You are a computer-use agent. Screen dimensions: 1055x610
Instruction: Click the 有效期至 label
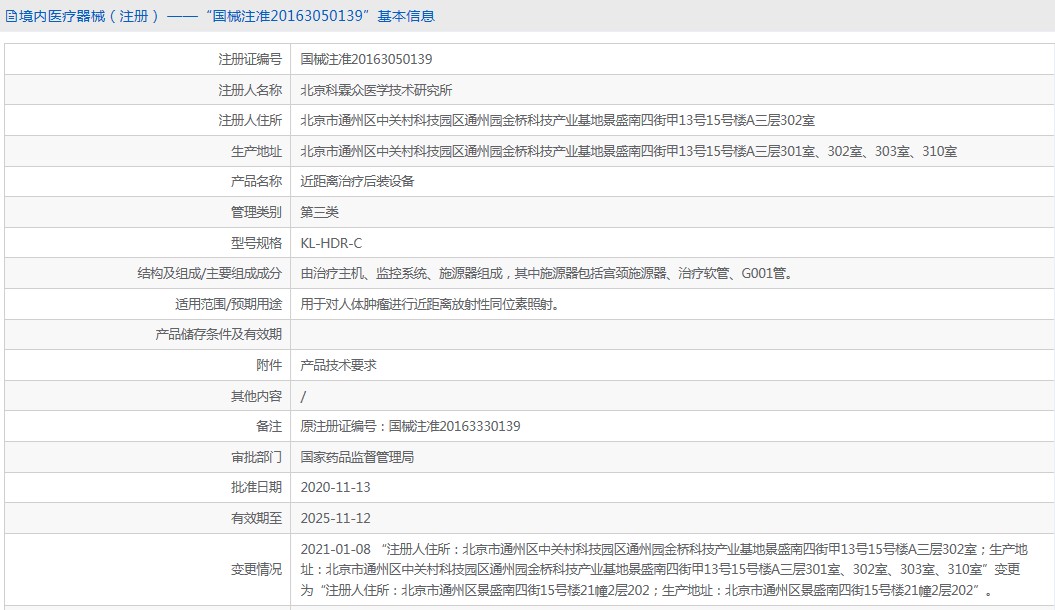tap(256, 519)
